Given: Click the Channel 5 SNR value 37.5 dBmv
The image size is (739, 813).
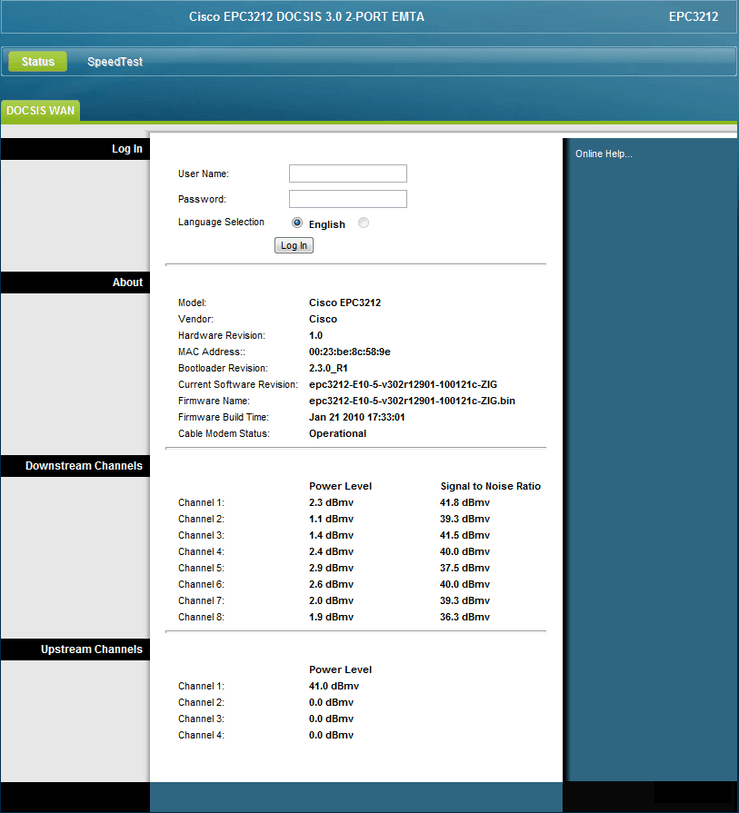Looking at the screenshot, I should (465, 568).
